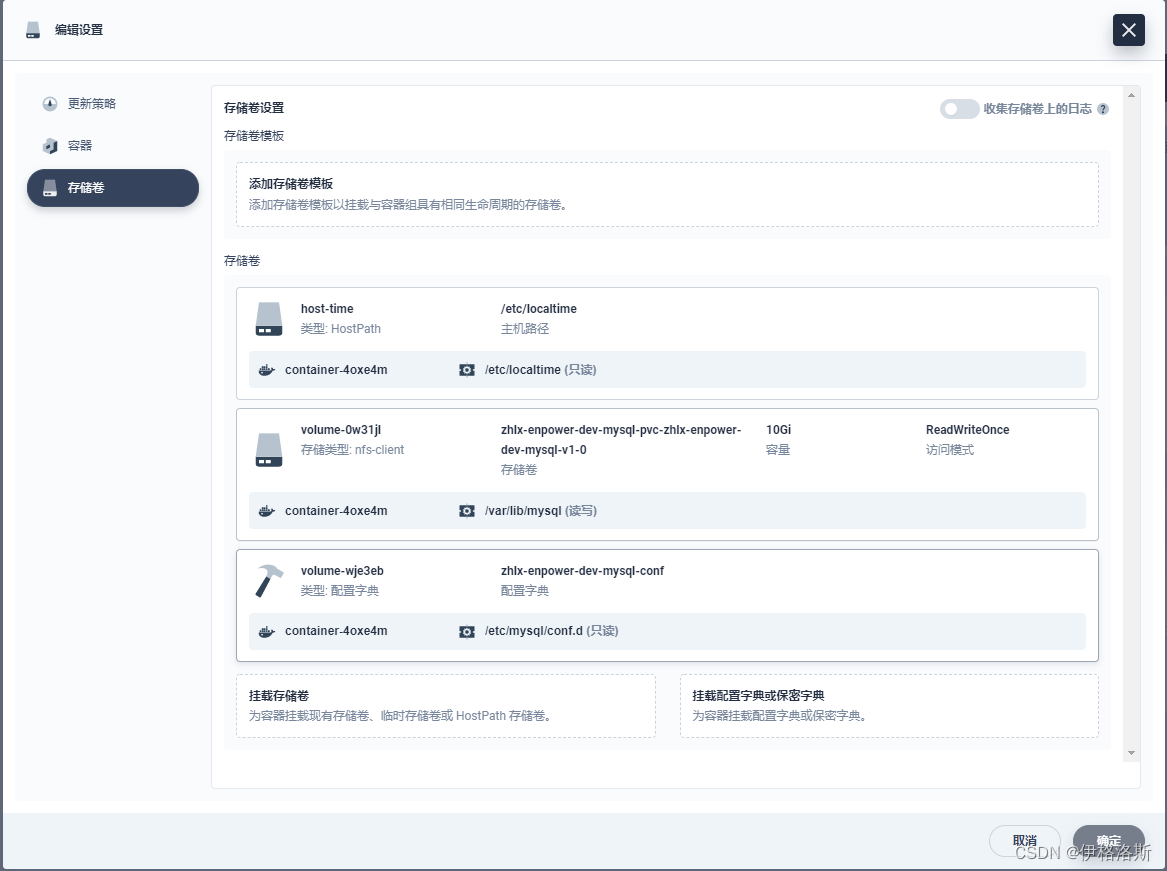Click the HostPath drive icon for host-time
1167x871 pixels.
click(x=268, y=318)
